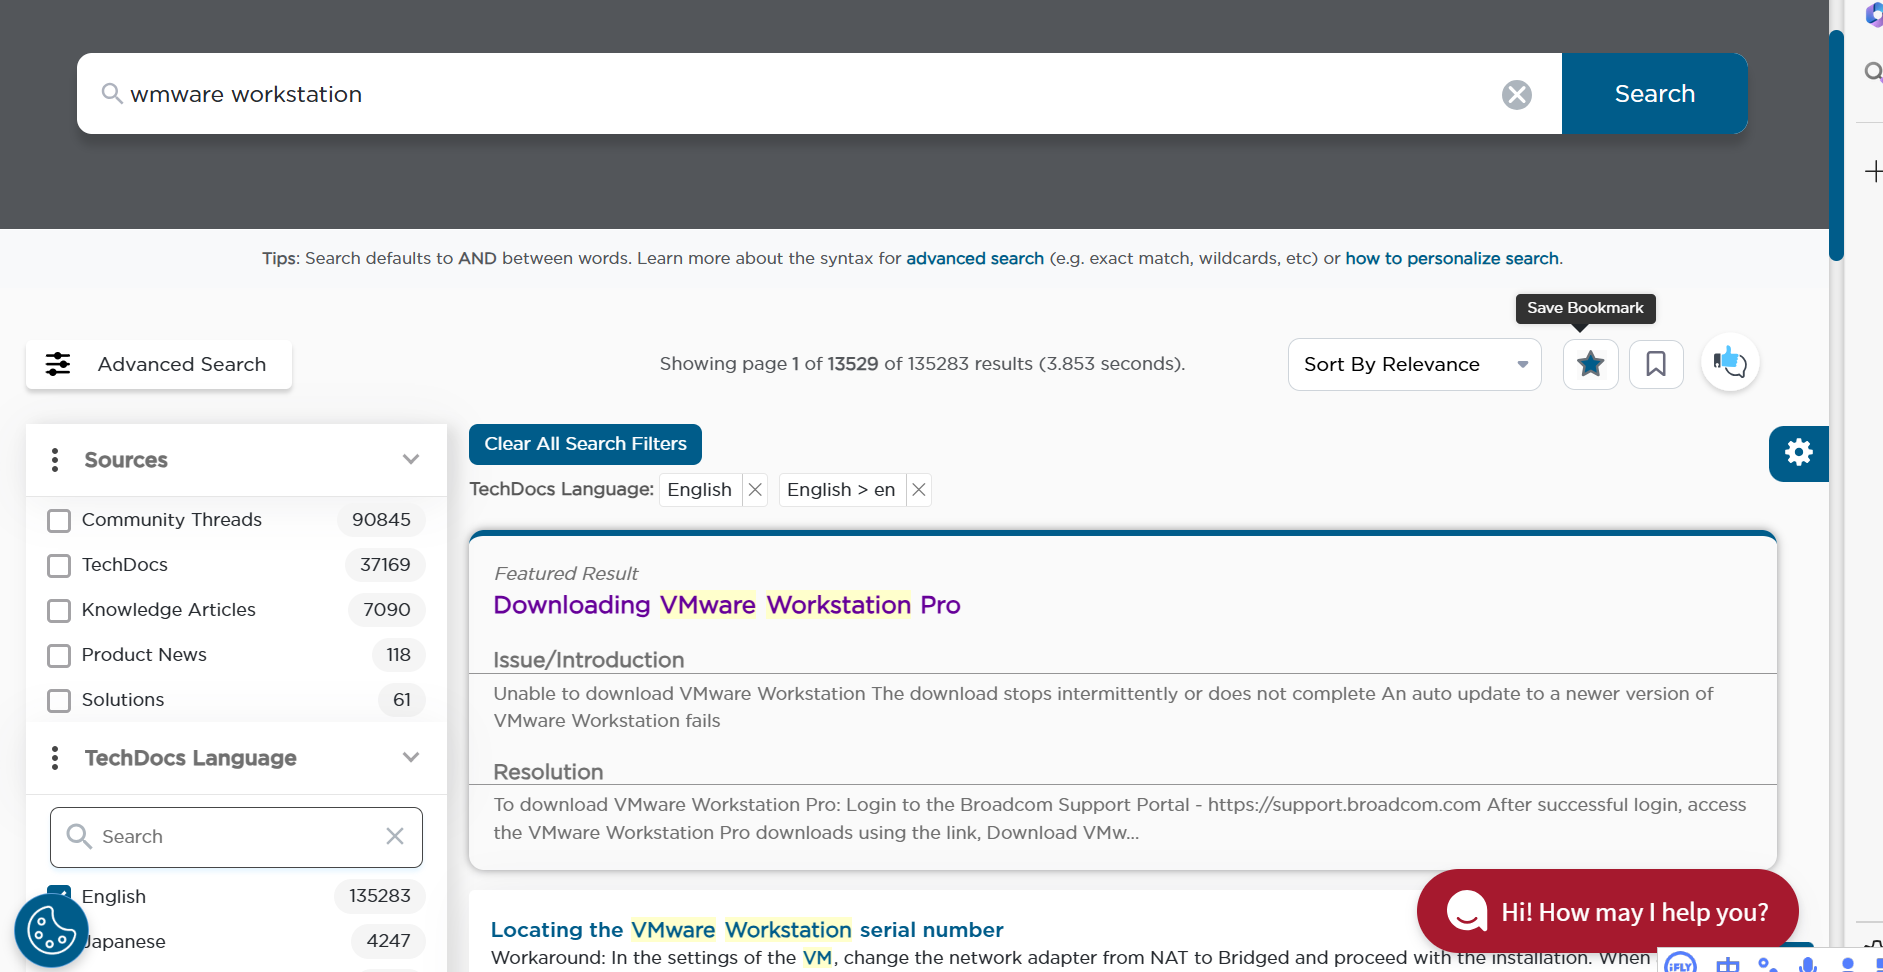
Task: Click the magnifier icon in language facet search
Action: 79,836
